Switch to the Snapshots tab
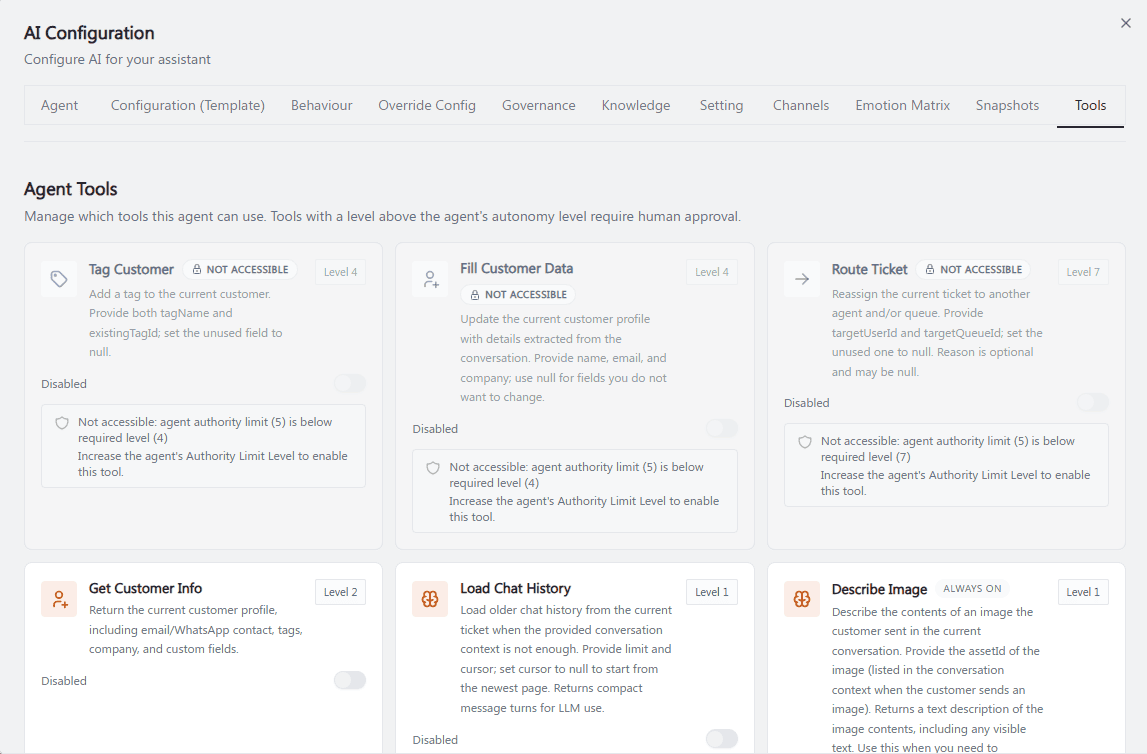This screenshot has height=754, width=1147. [1007, 105]
